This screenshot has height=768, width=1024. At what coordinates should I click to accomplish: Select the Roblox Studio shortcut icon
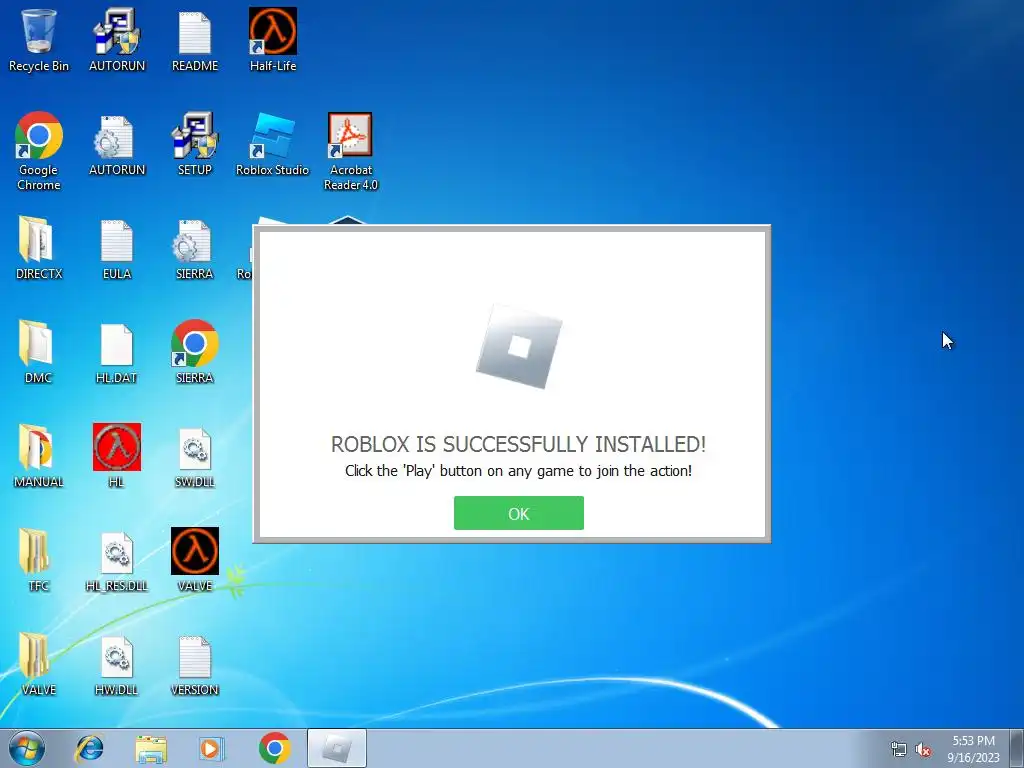272,145
